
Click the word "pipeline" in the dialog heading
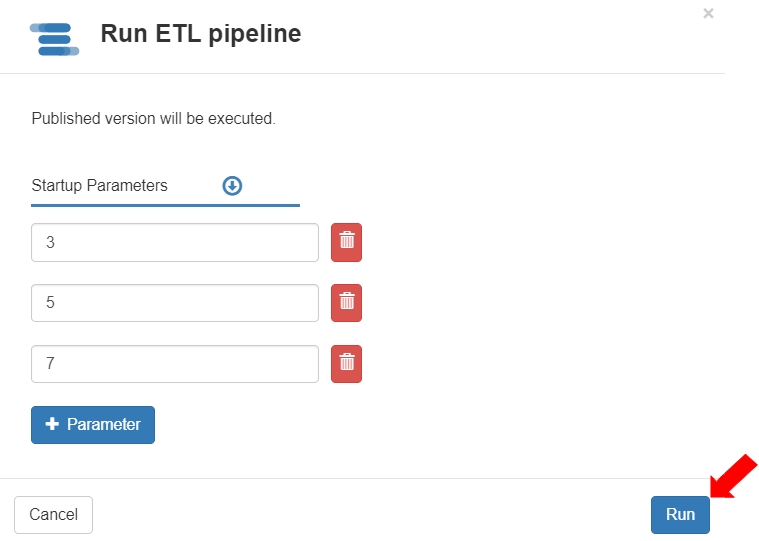(x=256, y=34)
